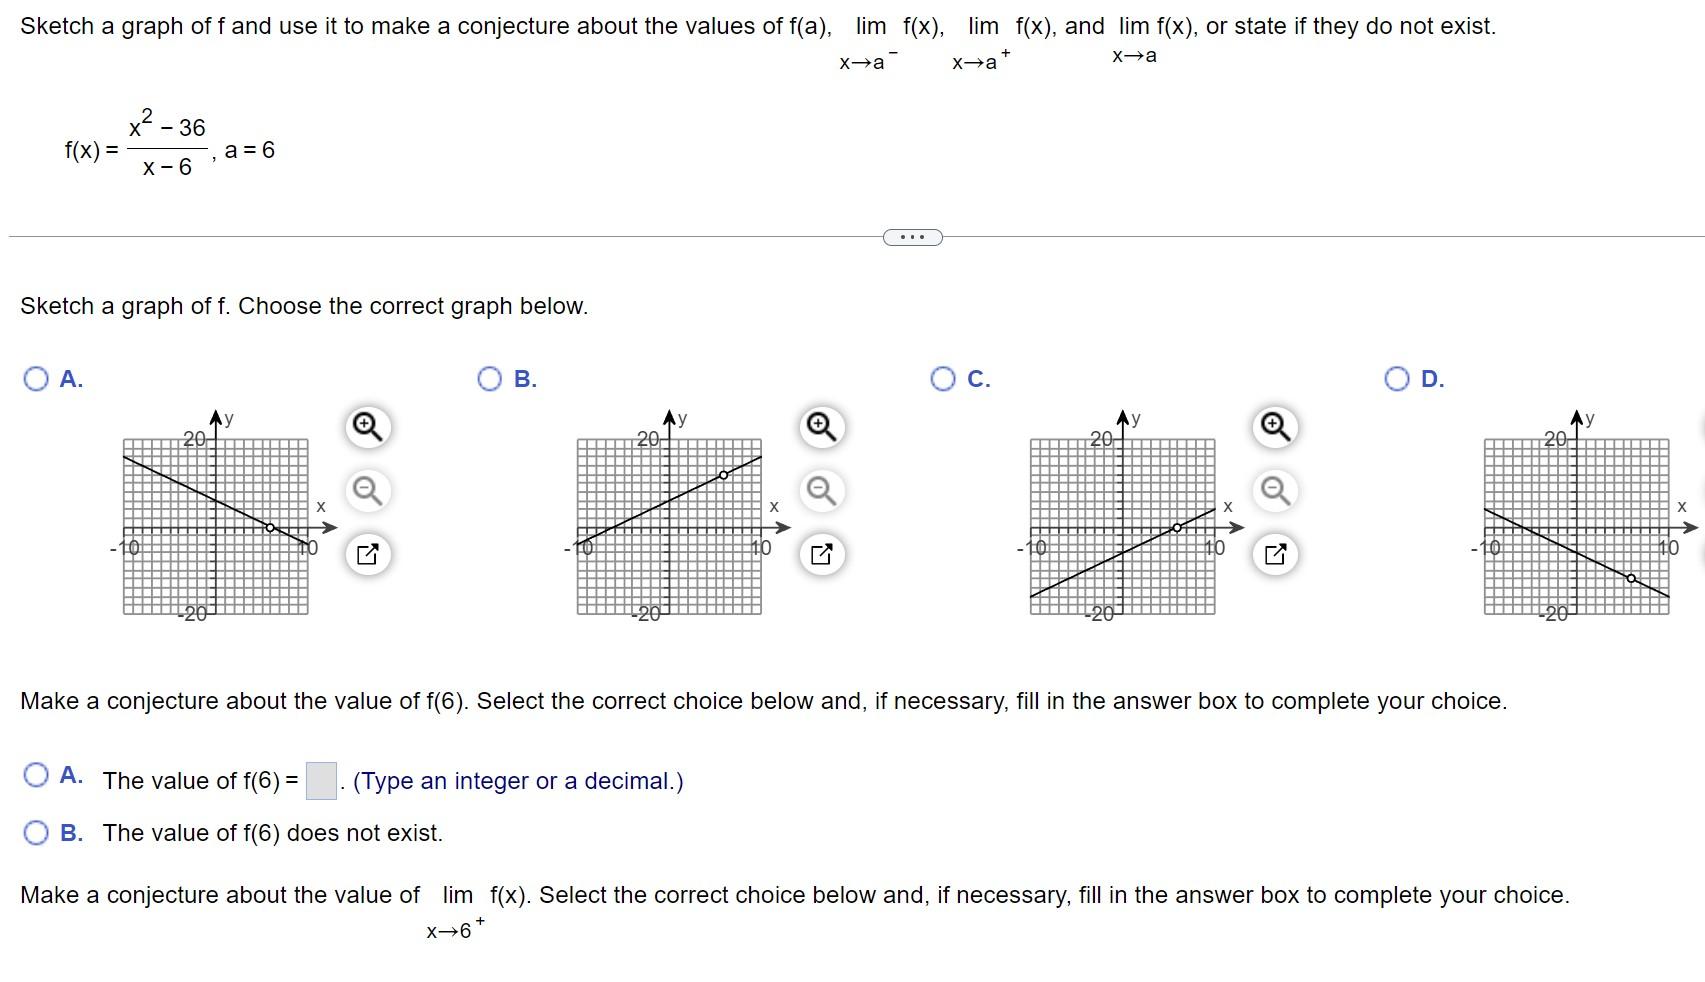Click the zoom-out magnifier for graph A

(x=366, y=490)
